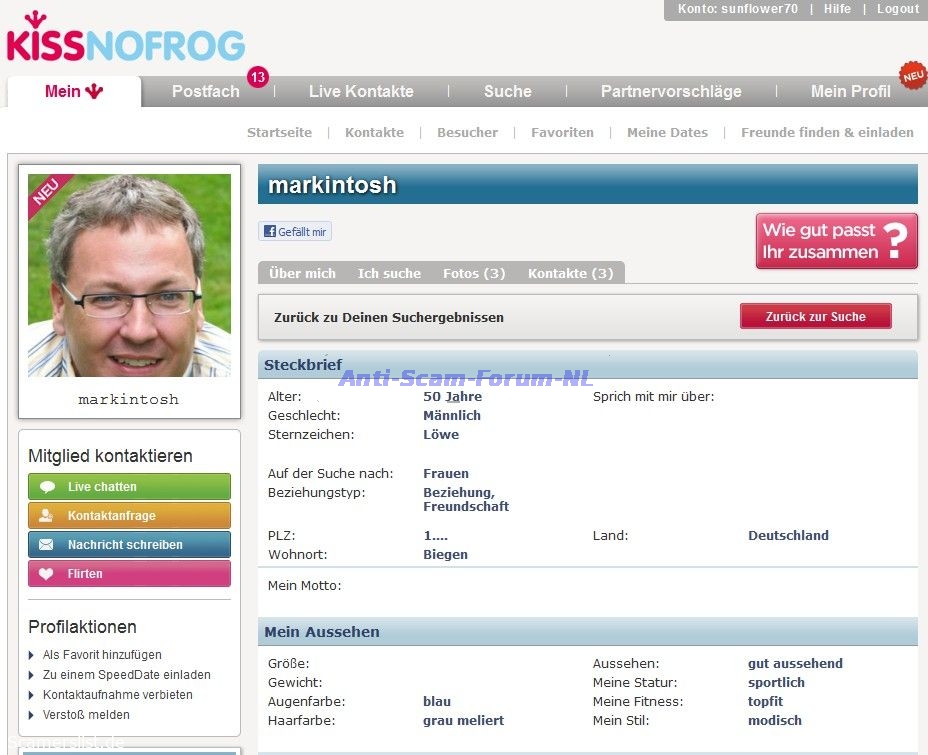Click the markintosh profile photo

click(x=129, y=275)
